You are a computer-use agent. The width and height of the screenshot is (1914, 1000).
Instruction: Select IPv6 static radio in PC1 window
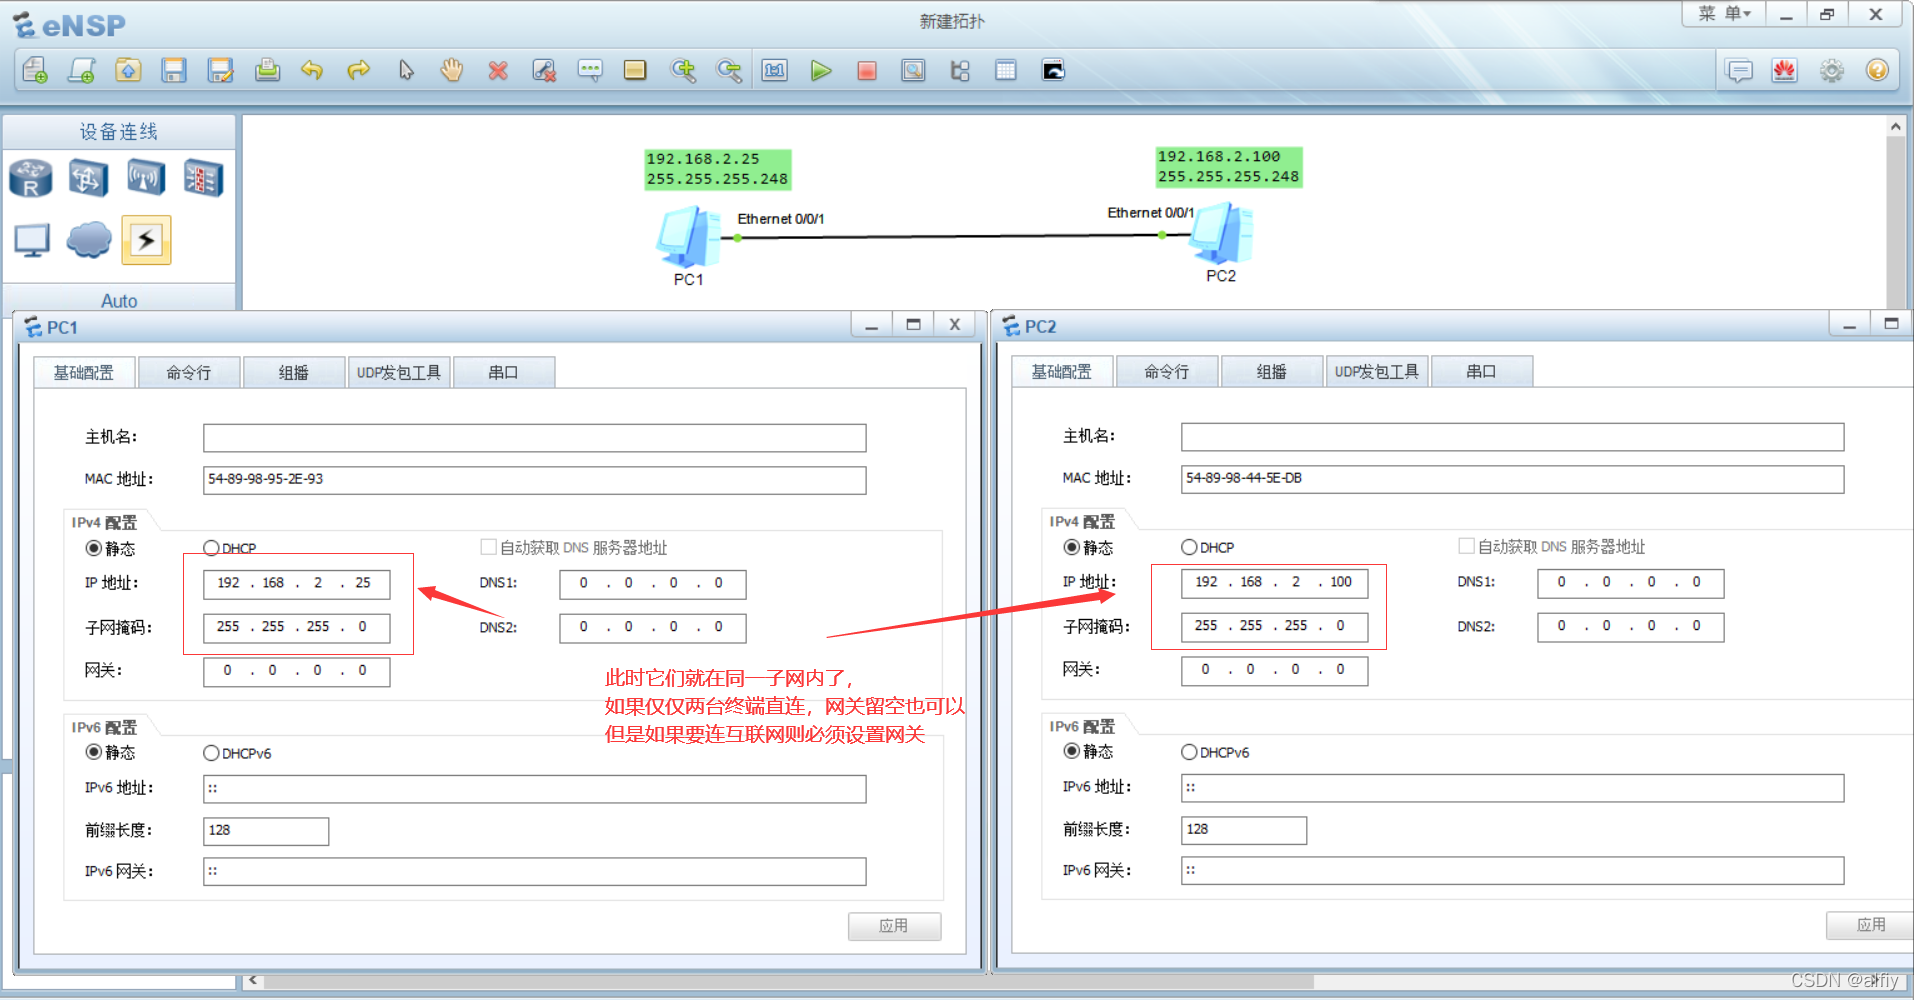94,752
